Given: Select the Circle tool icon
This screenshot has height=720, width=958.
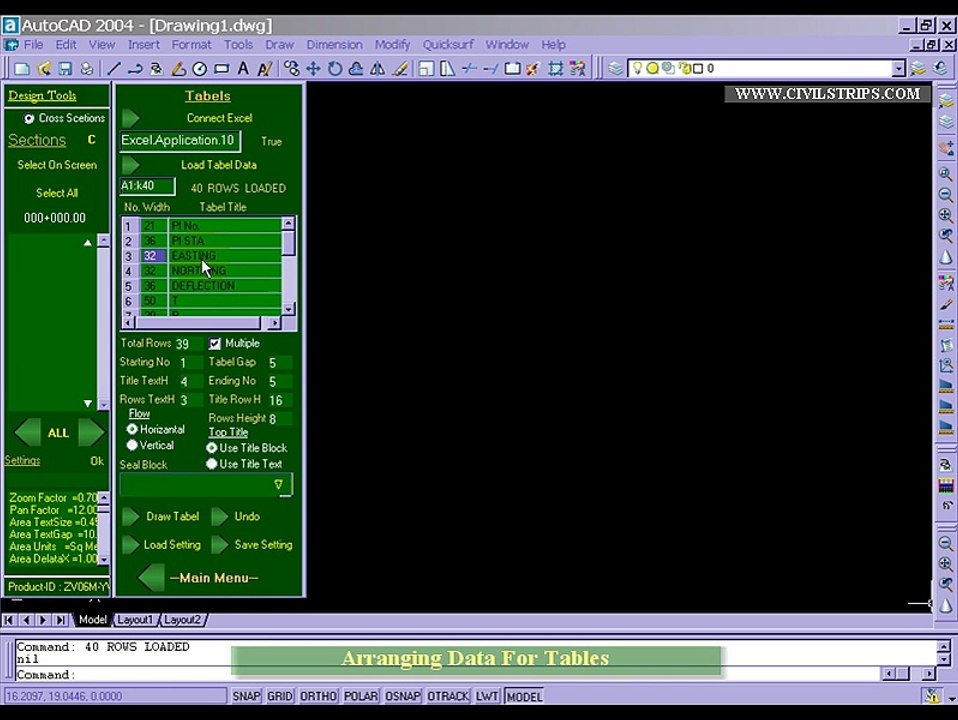Looking at the screenshot, I should point(199,68).
